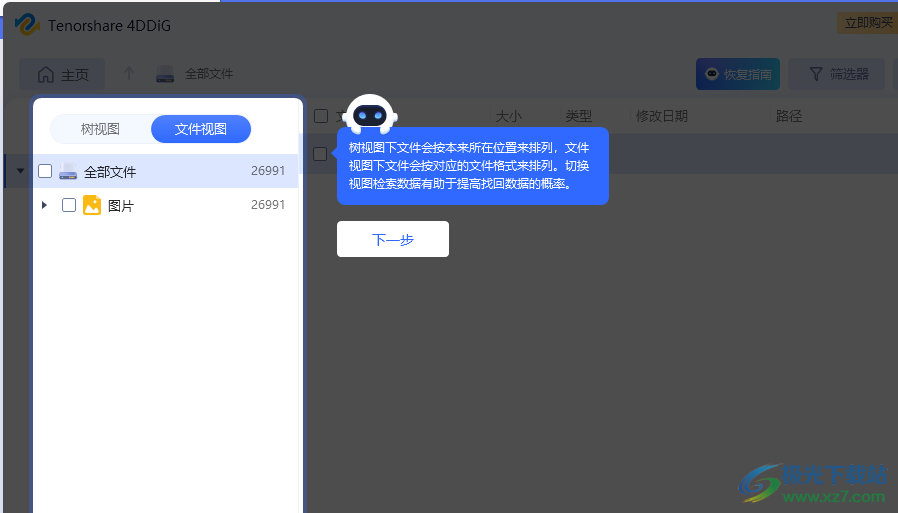Click the home icon in 主页
Screen dimensions: 898x513
pyautogui.click(x=46, y=74)
